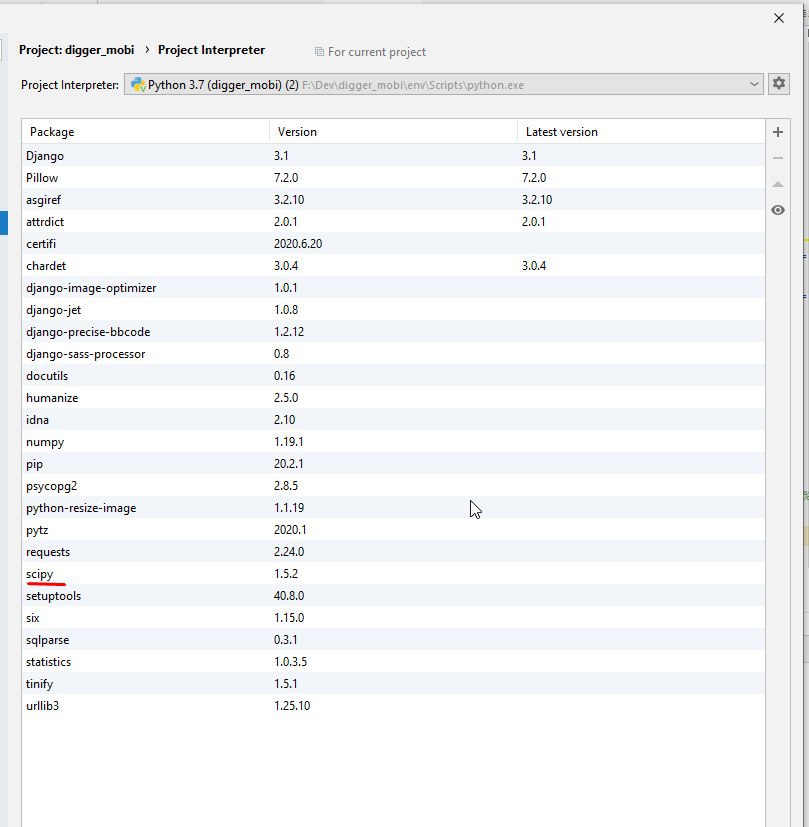Select the sqlparse package row
This screenshot has height=827, width=809.
(393, 640)
